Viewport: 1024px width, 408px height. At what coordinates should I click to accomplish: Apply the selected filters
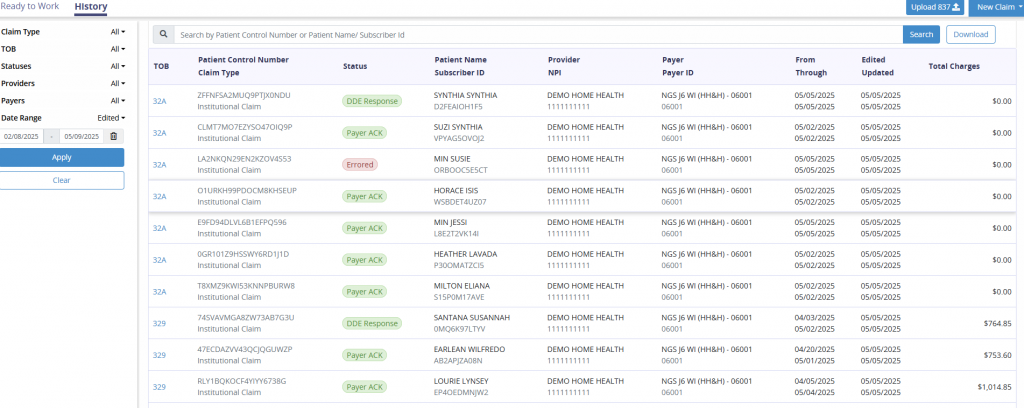coord(62,157)
